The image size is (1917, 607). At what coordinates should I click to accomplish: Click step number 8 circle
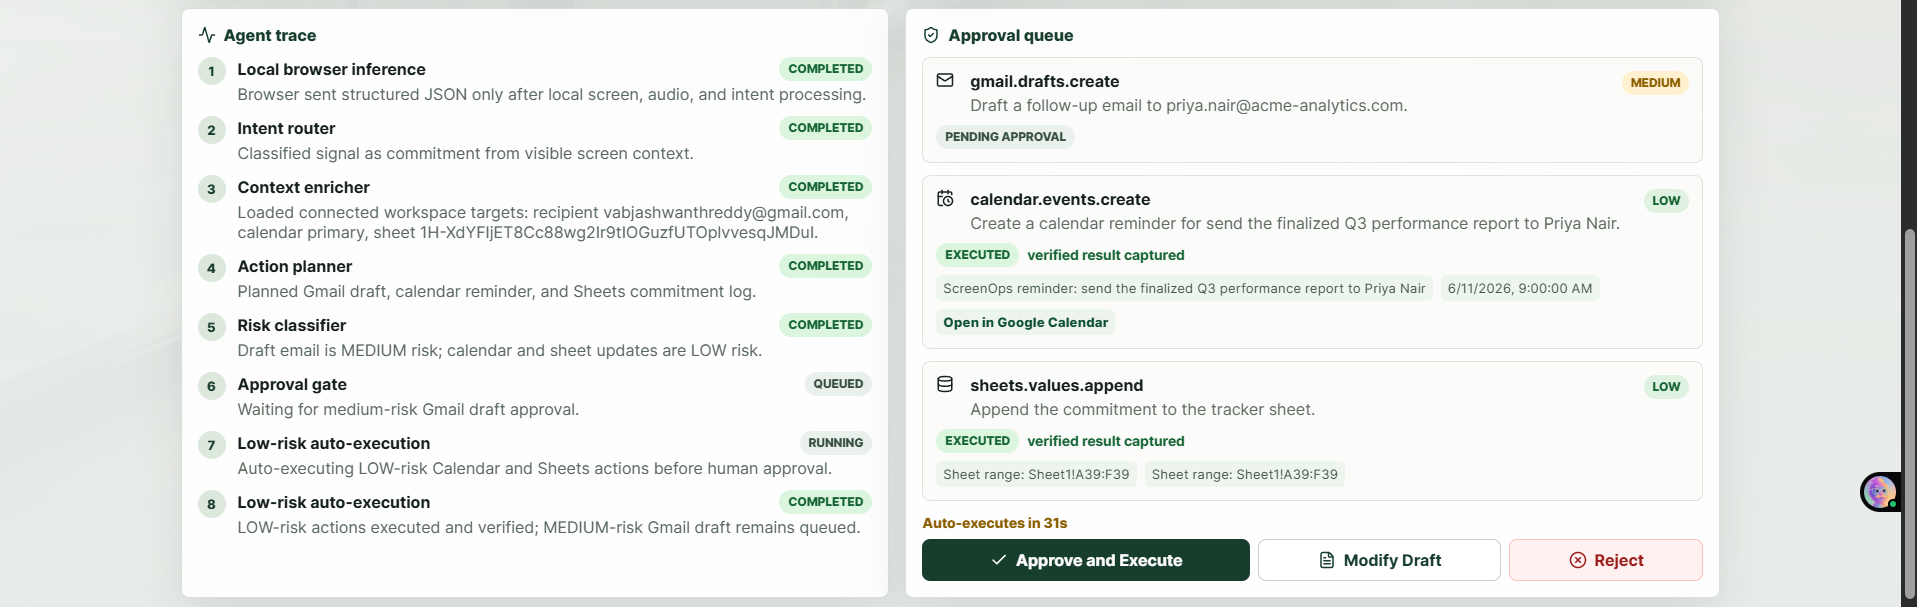[x=211, y=504]
